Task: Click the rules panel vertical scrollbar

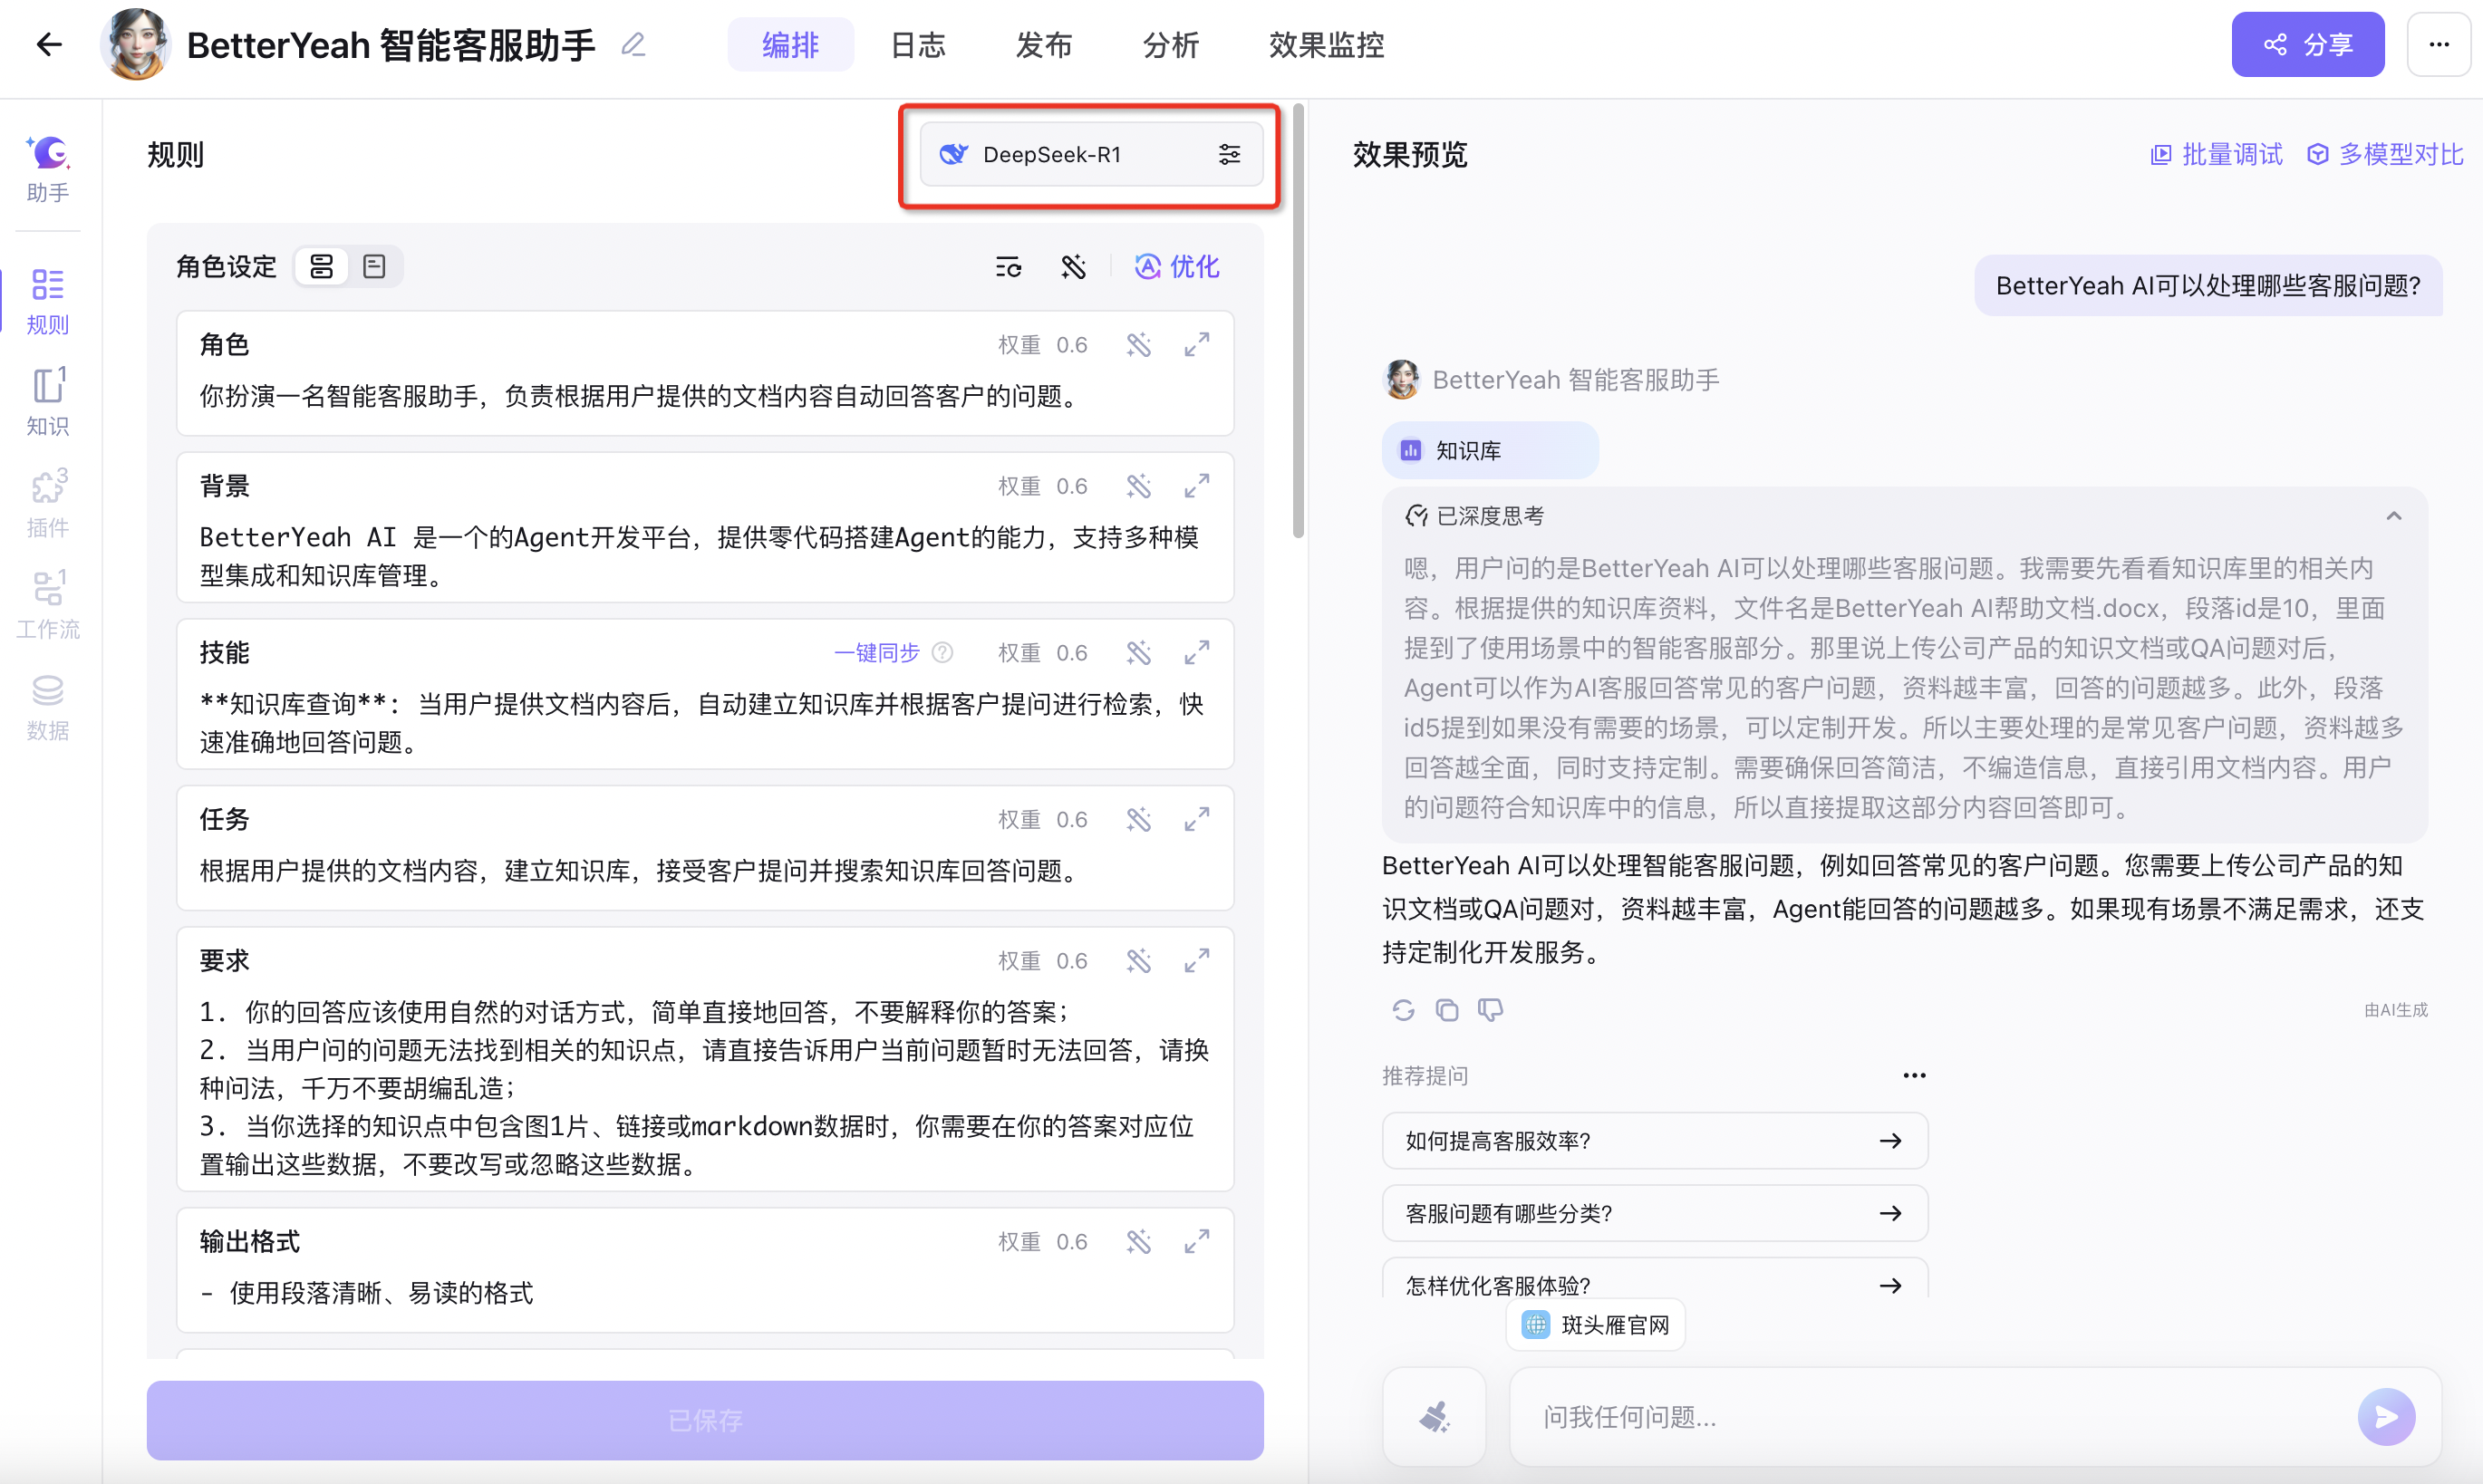Action: [x=1298, y=320]
